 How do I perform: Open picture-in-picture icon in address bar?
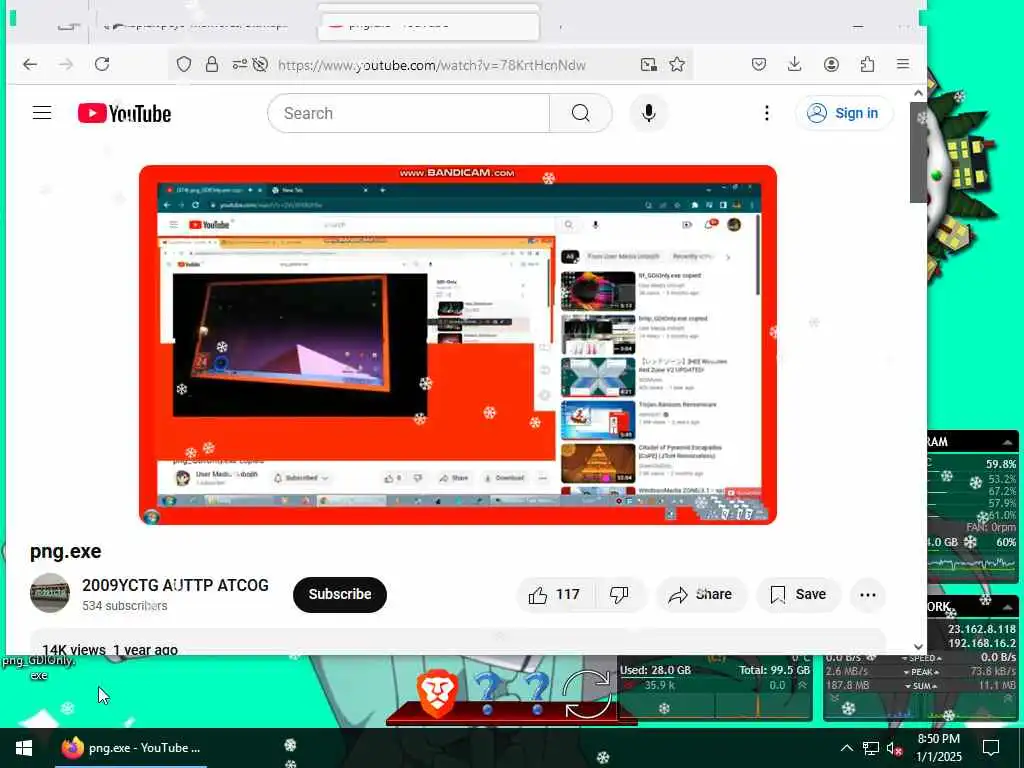point(648,64)
